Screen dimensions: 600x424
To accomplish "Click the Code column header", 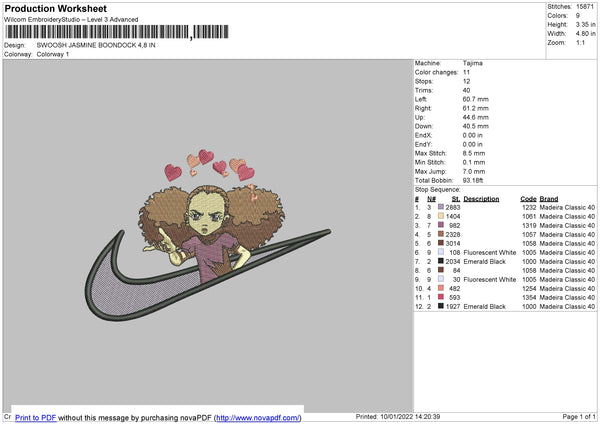I will pyautogui.click(x=528, y=199).
